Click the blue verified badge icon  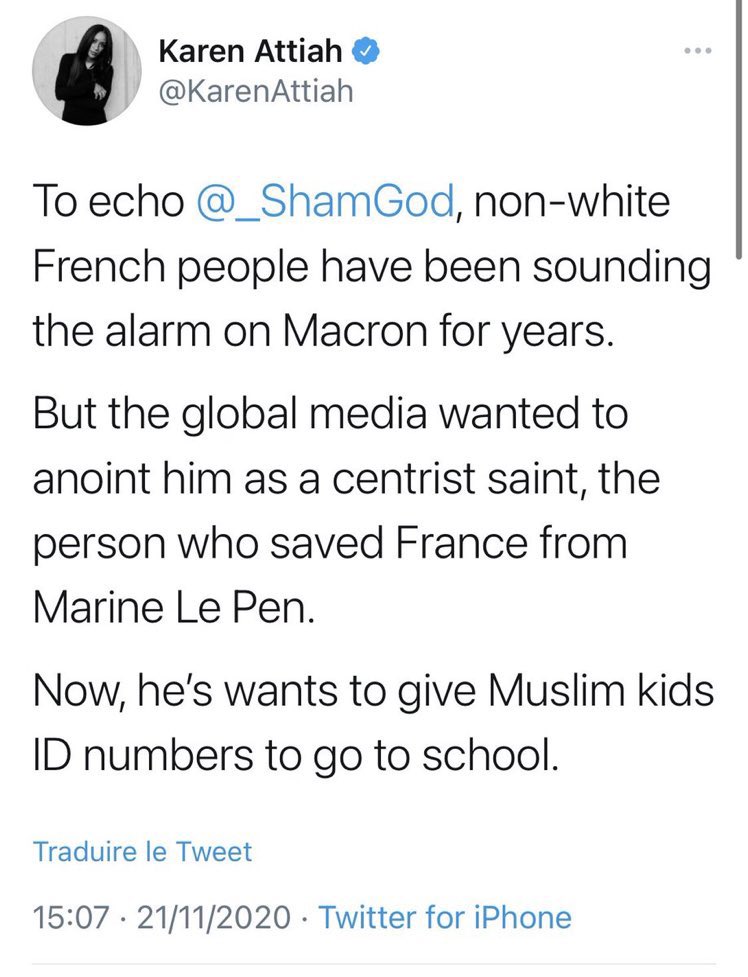(366, 49)
